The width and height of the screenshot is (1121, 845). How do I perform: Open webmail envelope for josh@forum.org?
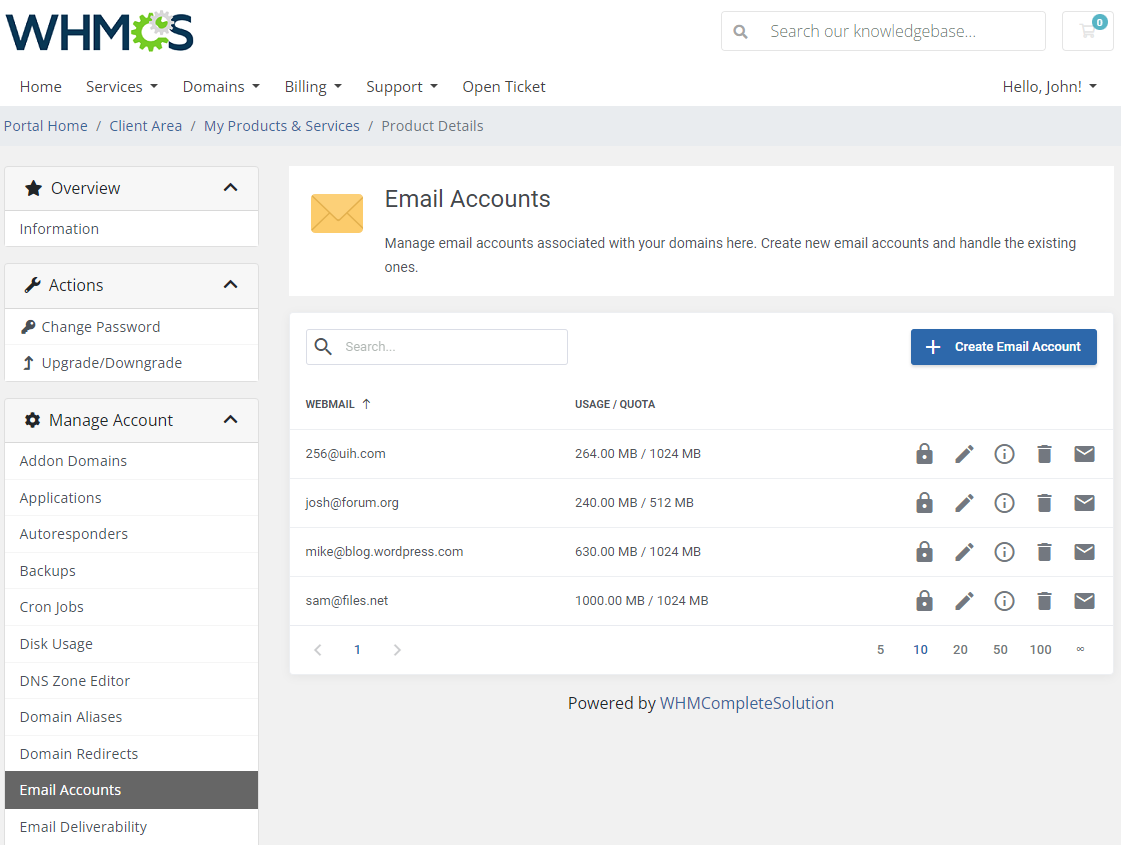tap(1085, 503)
